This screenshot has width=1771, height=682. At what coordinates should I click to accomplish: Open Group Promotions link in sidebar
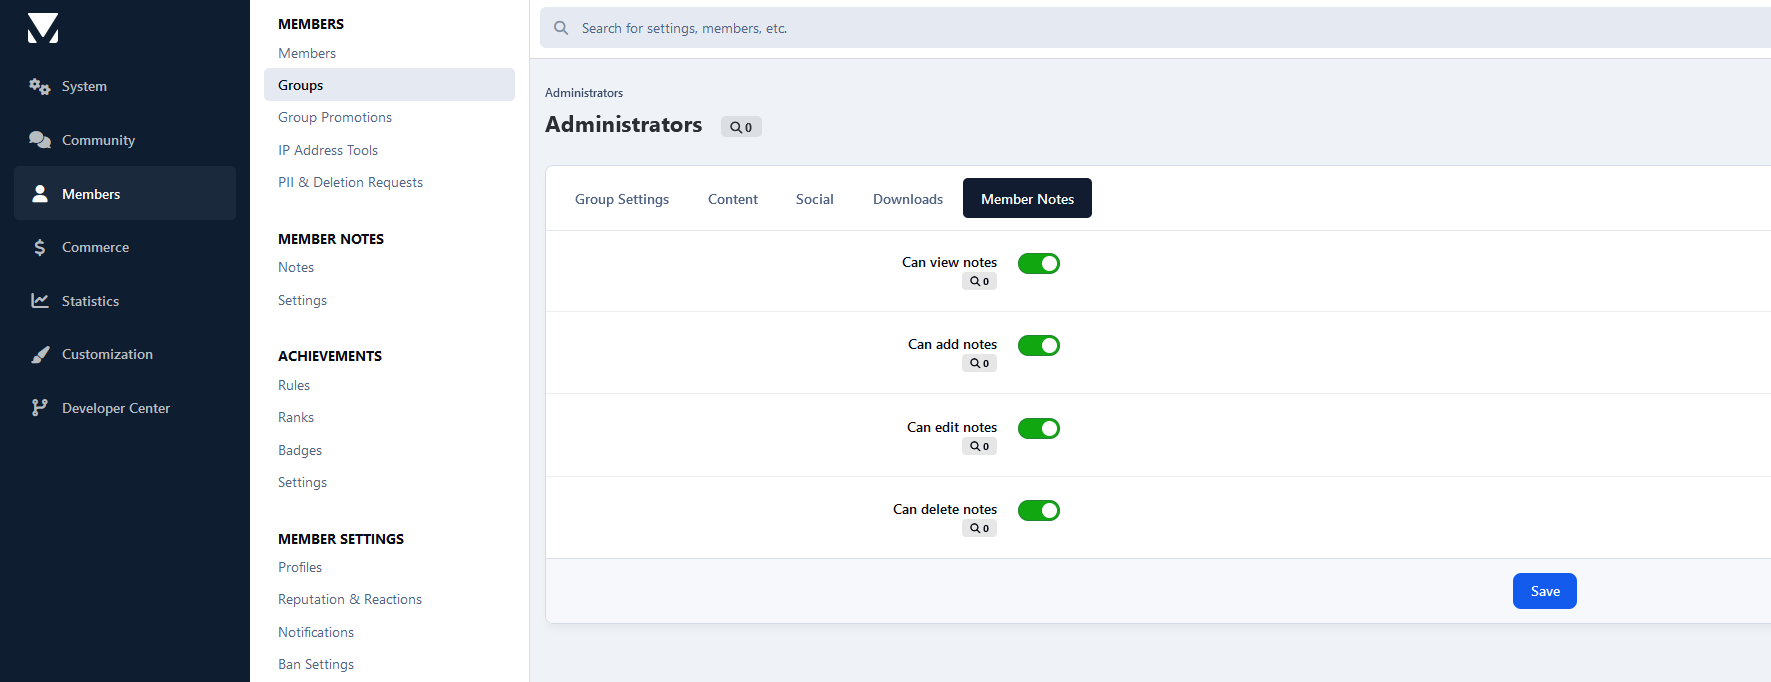coord(335,117)
